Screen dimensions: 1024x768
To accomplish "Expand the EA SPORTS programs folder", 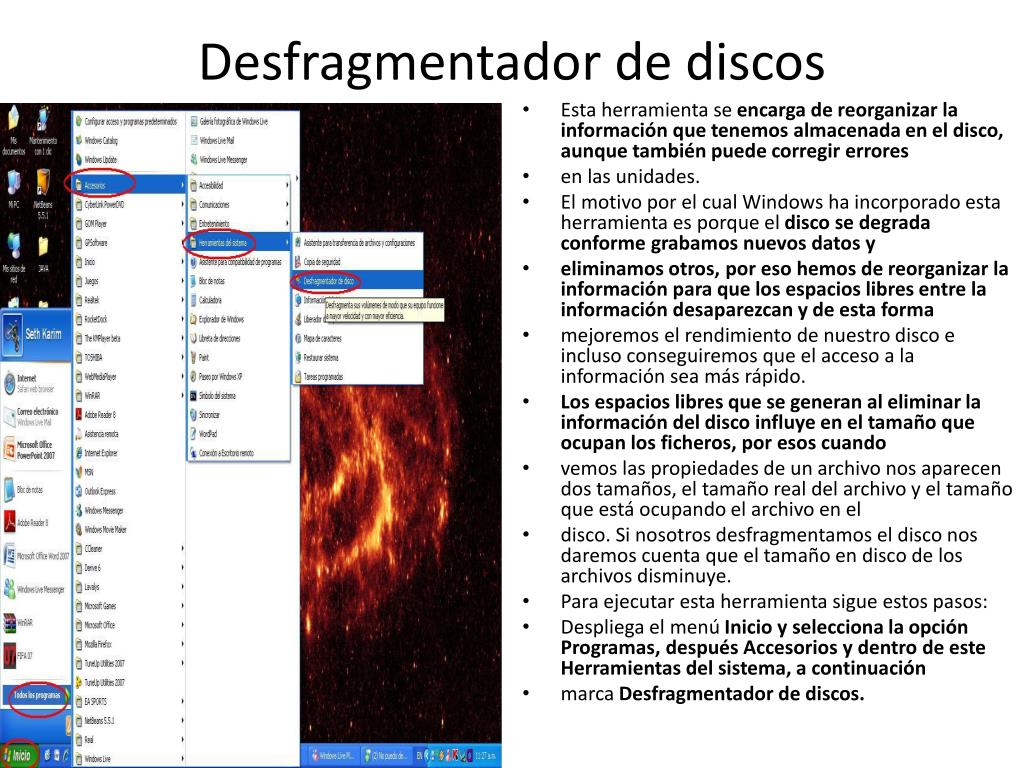I will point(129,701).
